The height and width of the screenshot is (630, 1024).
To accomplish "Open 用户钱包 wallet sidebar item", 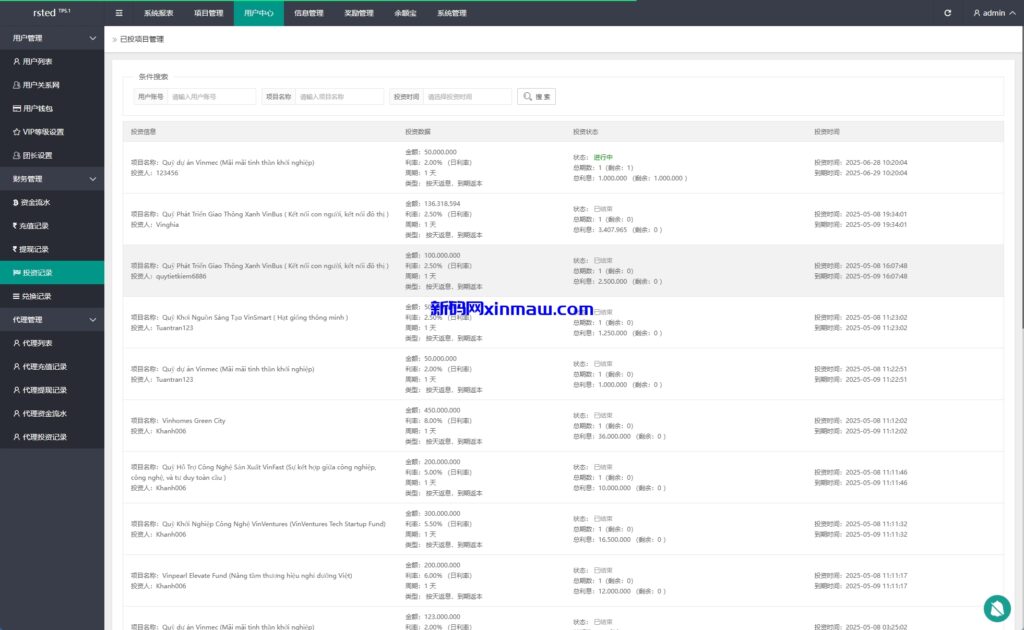I will [38, 108].
